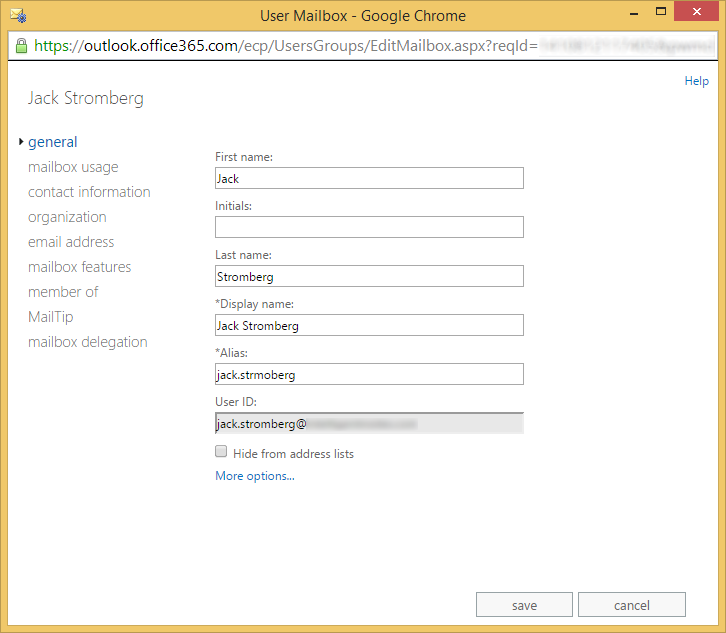Focus the Alias field
726x633 pixels.
click(369, 375)
